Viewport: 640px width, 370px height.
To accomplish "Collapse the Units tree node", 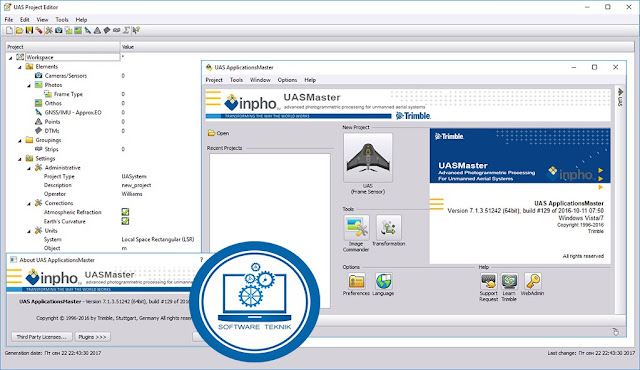I will [29, 231].
